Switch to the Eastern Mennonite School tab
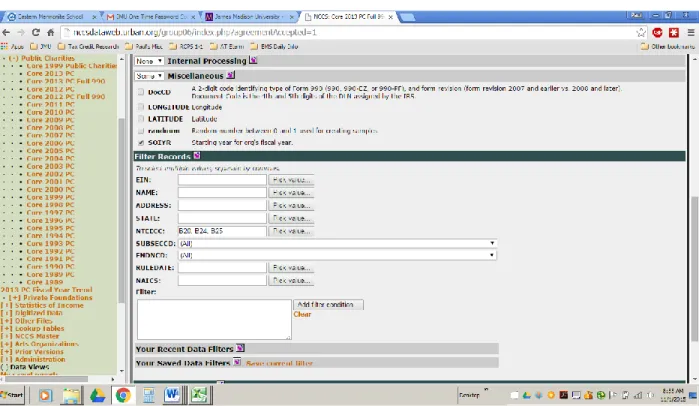699x406 pixels. point(50,16)
